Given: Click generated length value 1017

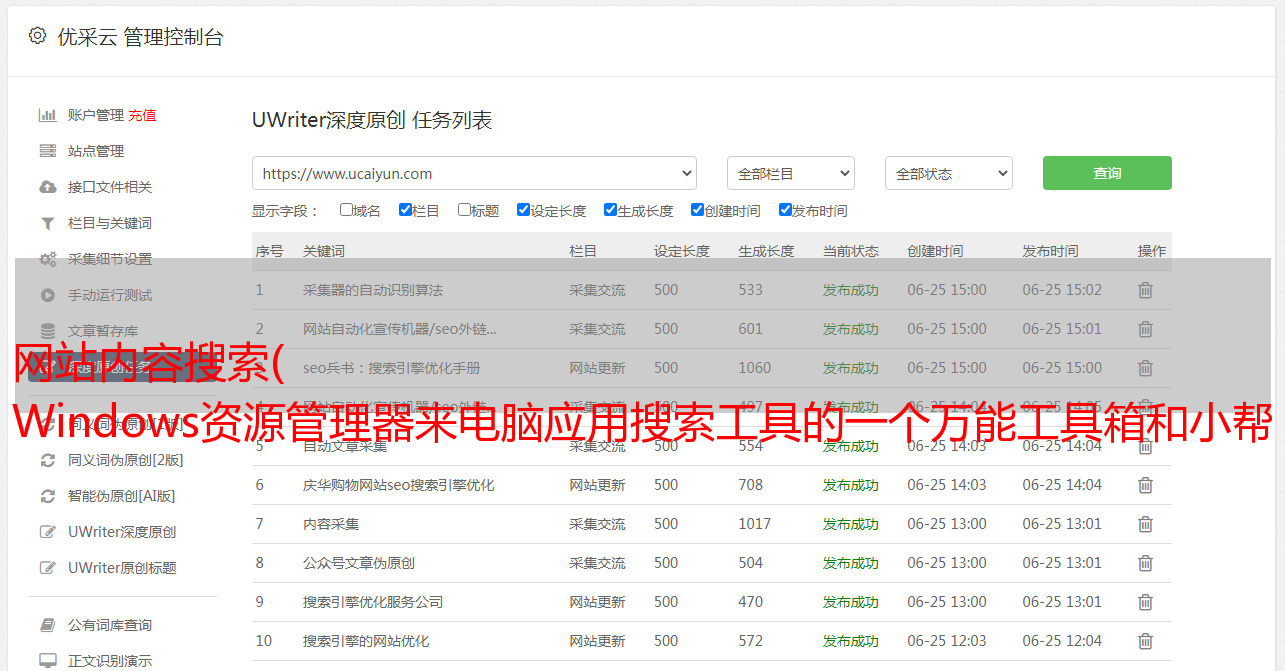Looking at the screenshot, I should 755,524.
